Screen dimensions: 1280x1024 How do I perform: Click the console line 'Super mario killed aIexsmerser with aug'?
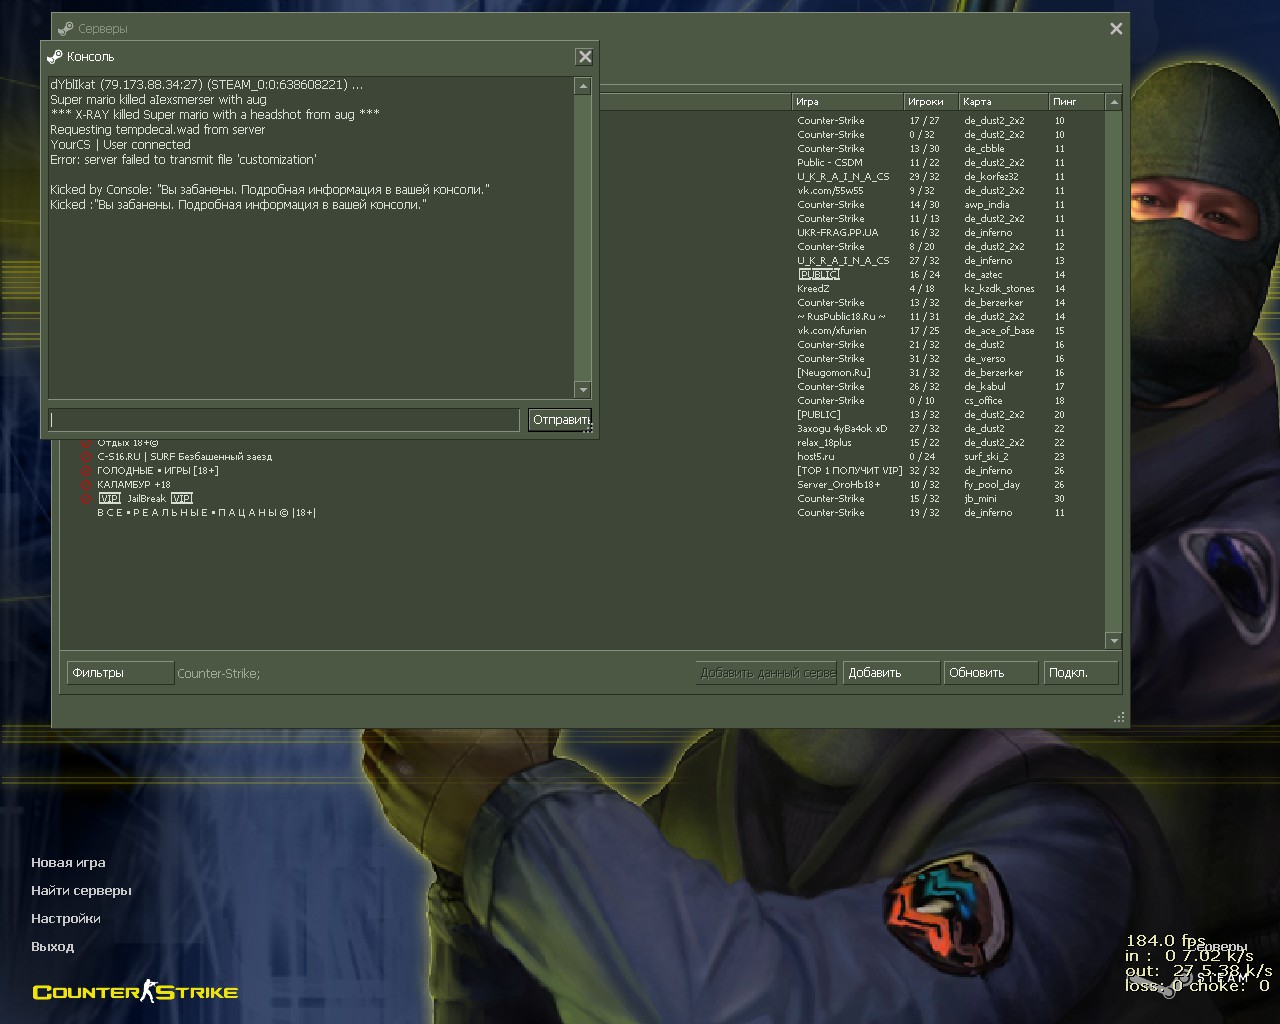point(158,100)
